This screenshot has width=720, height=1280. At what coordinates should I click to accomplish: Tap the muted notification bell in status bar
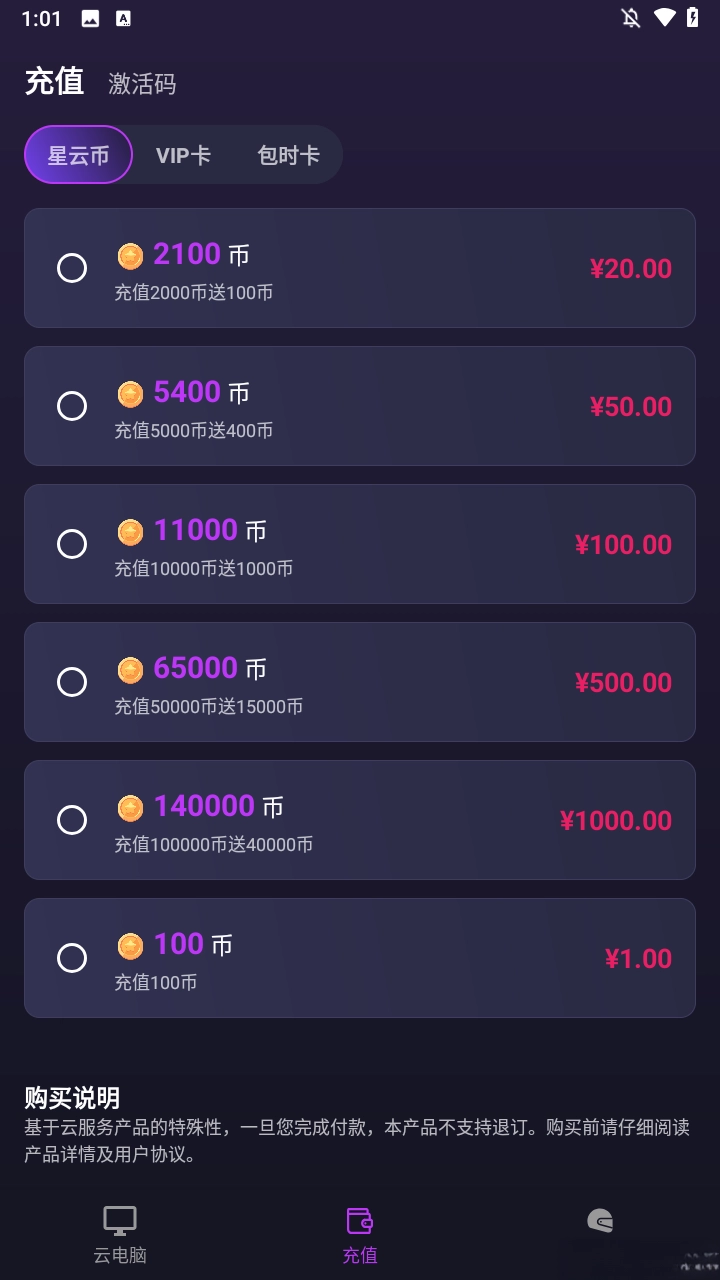click(631, 18)
